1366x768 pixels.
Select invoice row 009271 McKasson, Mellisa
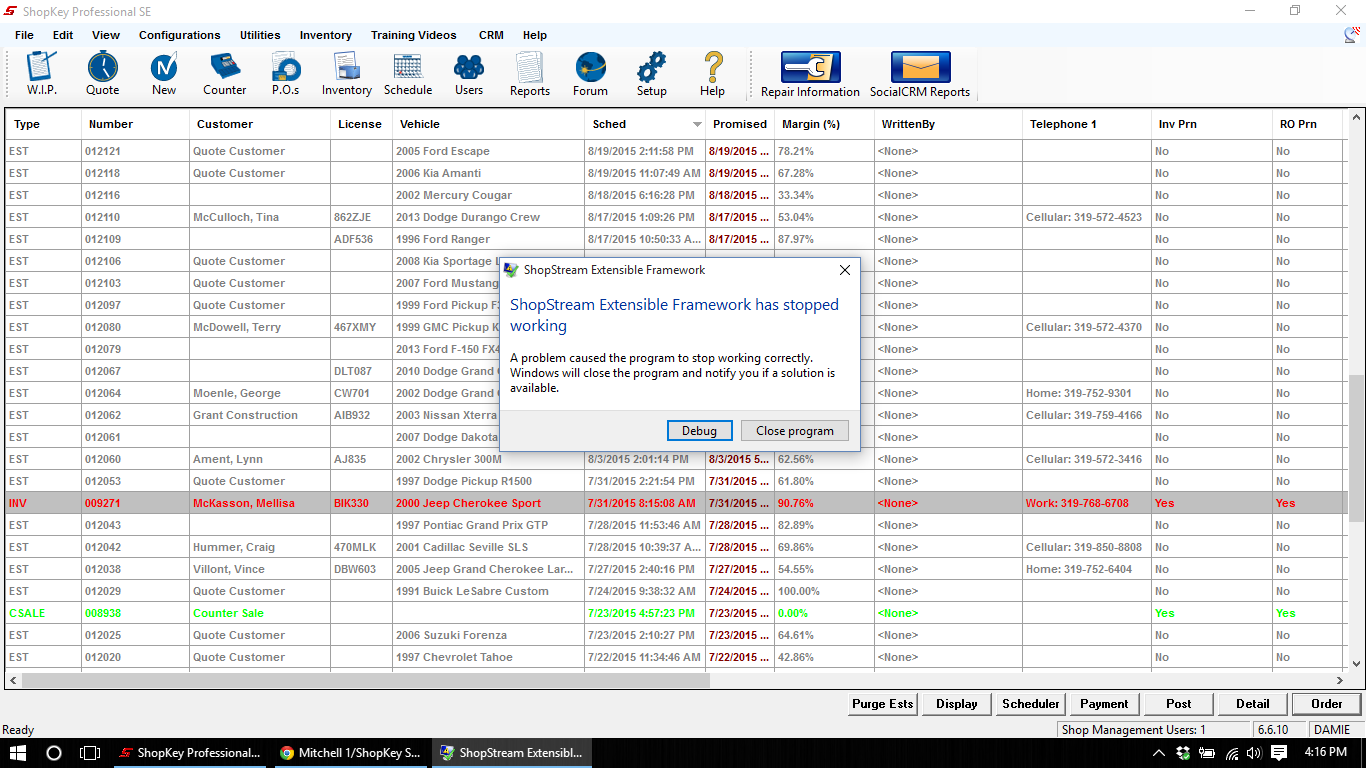click(x=675, y=503)
